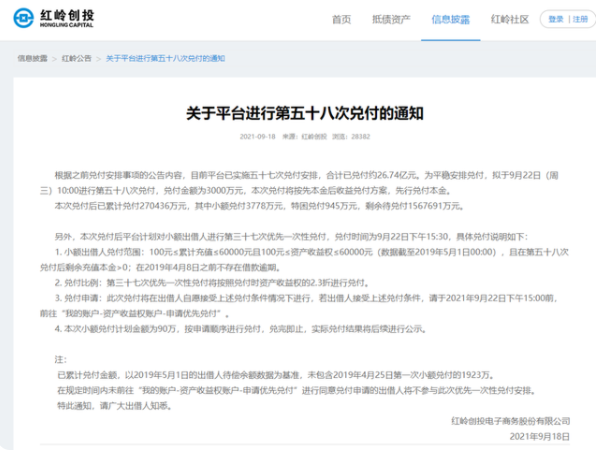The height and width of the screenshot is (463, 598).
Task: Open the 首页 navigation item
Action: [x=341, y=19]
